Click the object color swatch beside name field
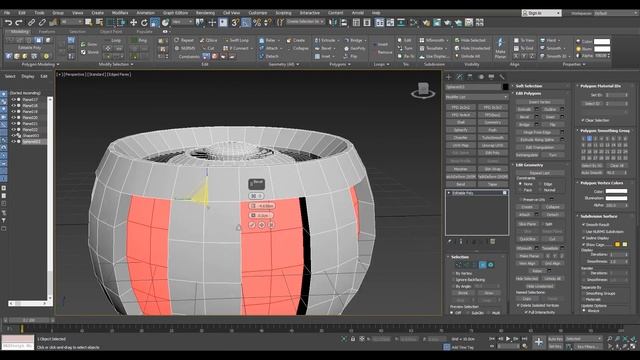640x360 pixels. click(x=505, y=87)
